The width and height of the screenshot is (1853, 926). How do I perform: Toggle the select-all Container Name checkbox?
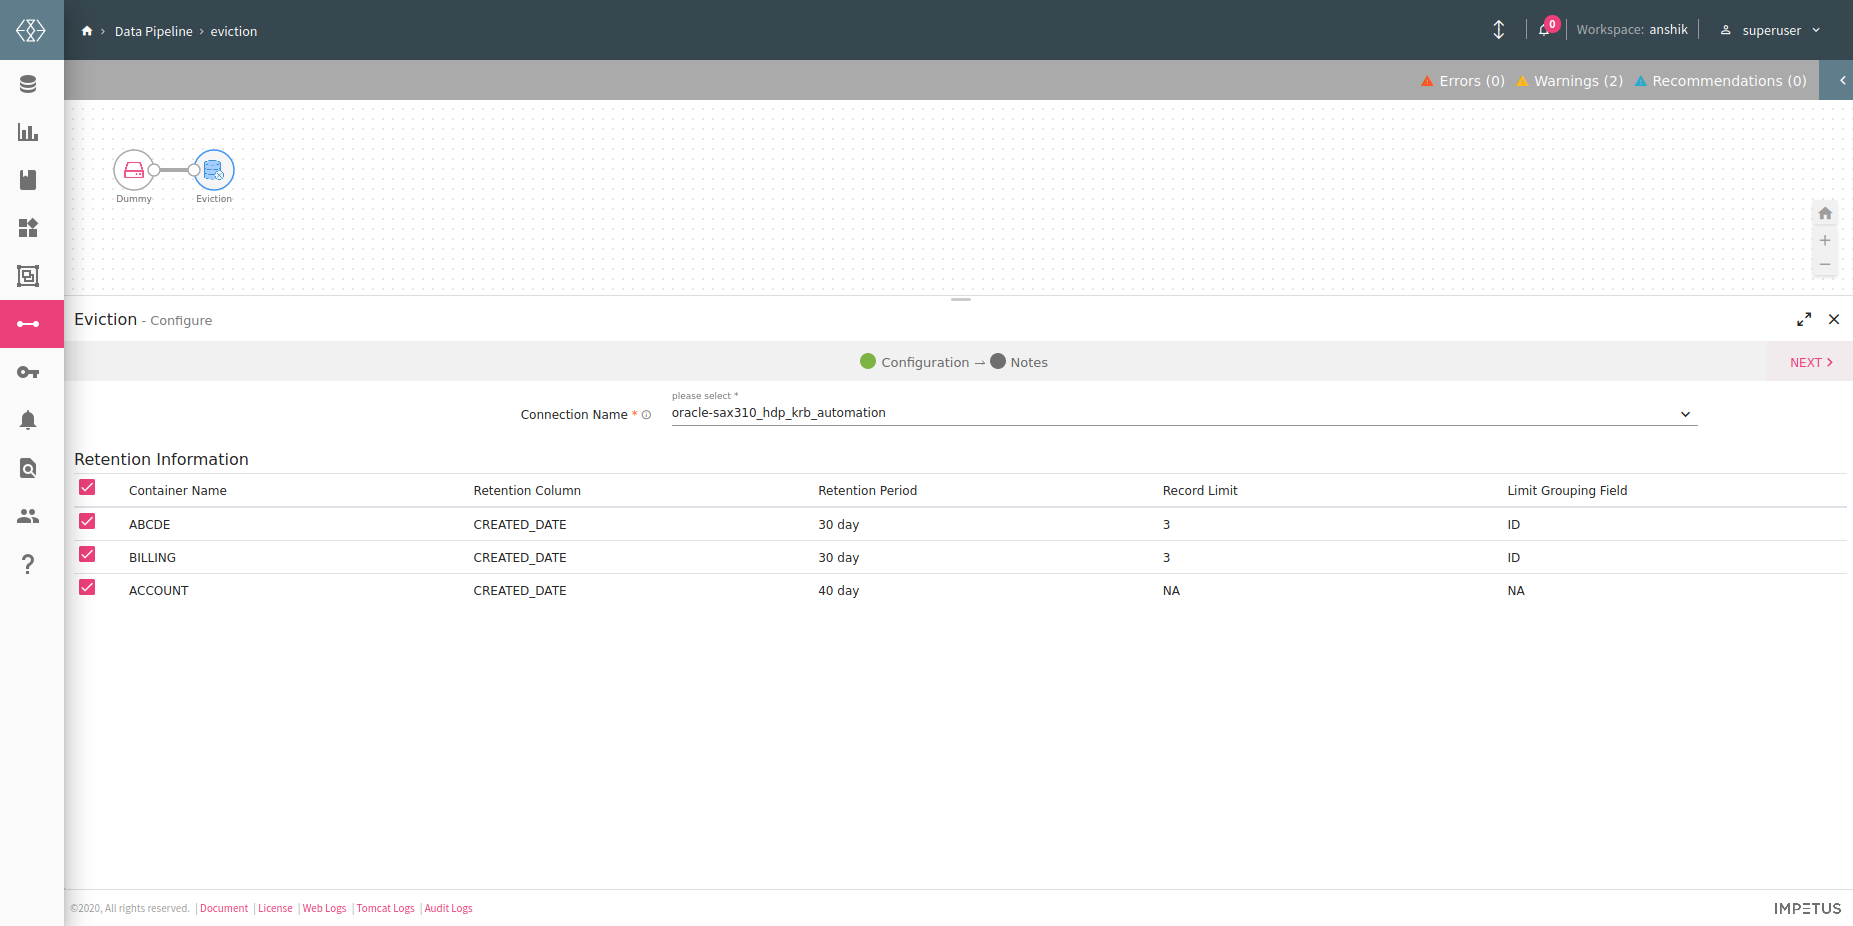point(87,488)
